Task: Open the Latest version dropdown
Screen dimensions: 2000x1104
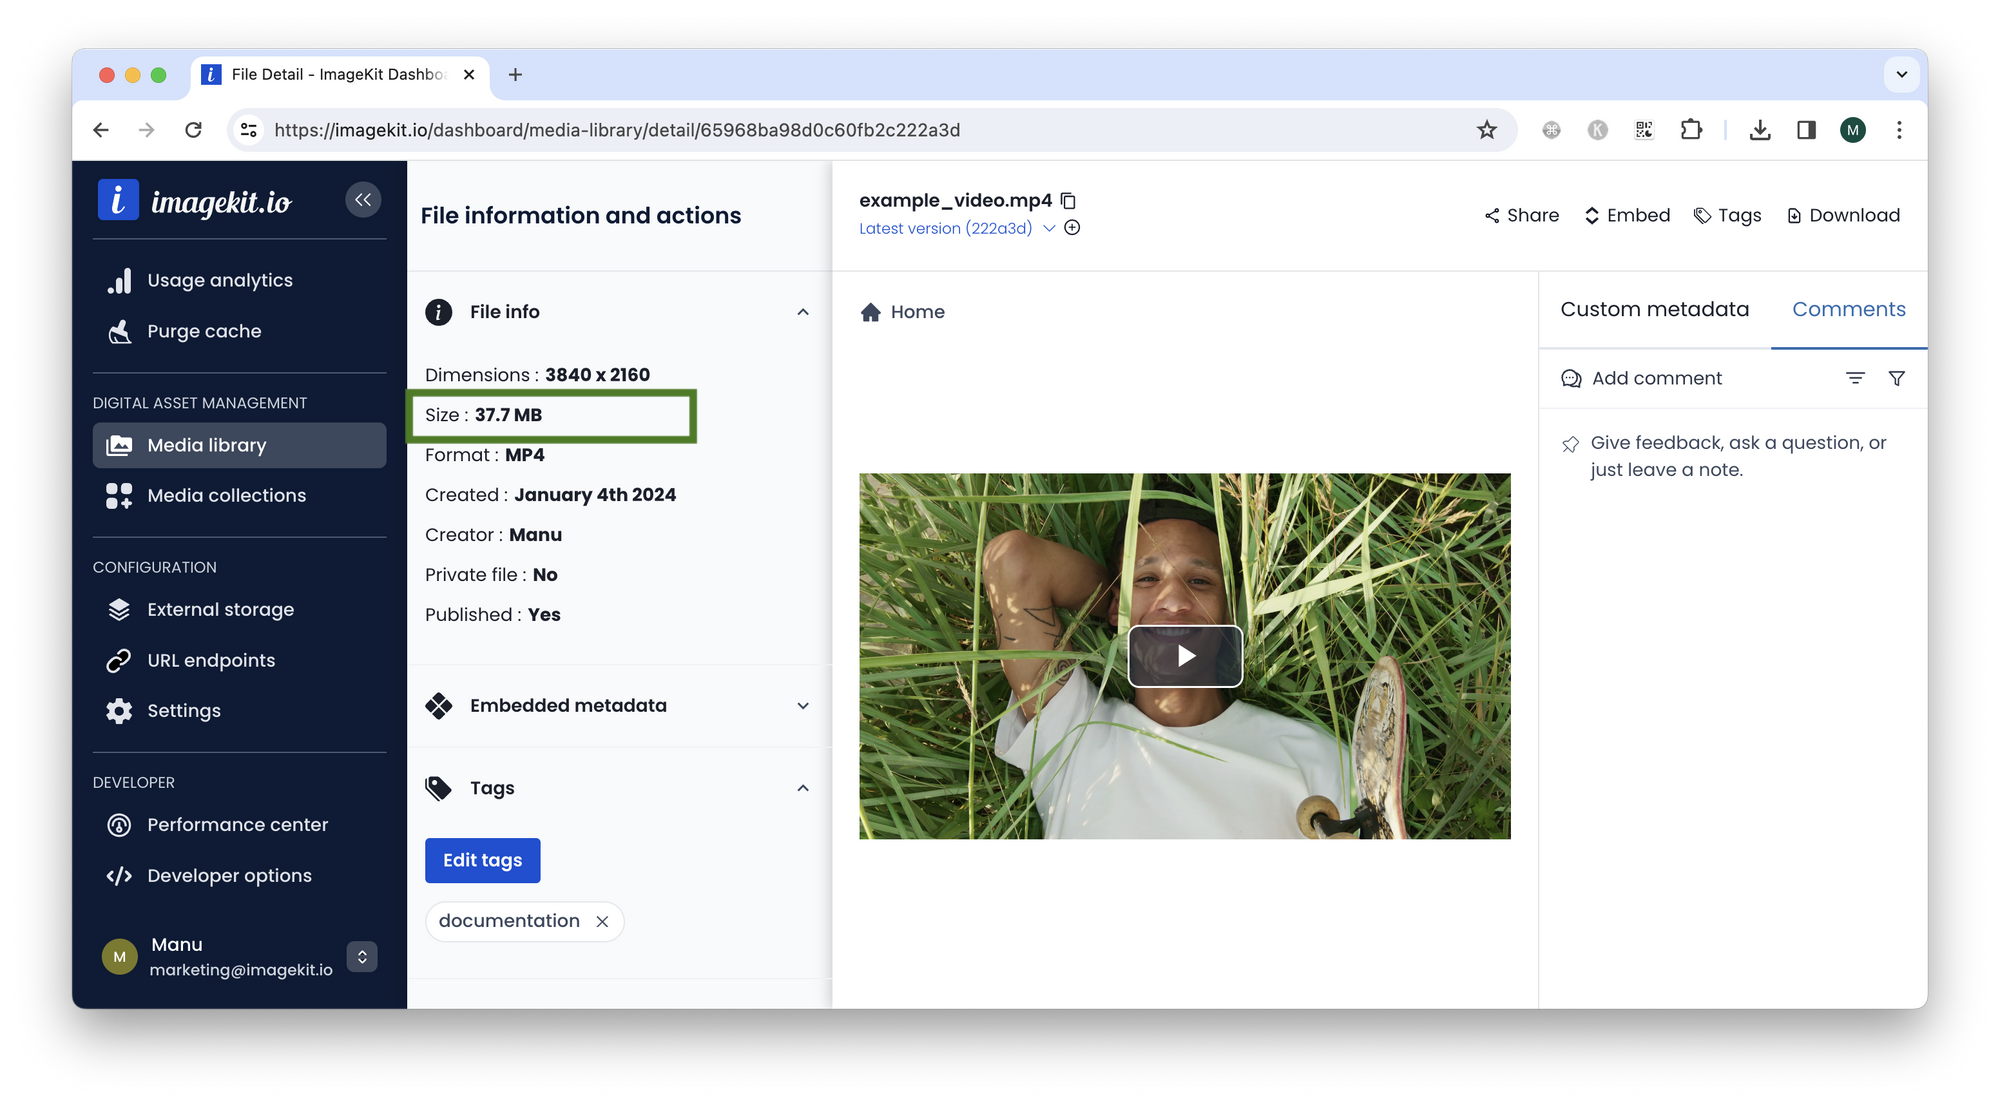Action: (x=1049, y=228)
